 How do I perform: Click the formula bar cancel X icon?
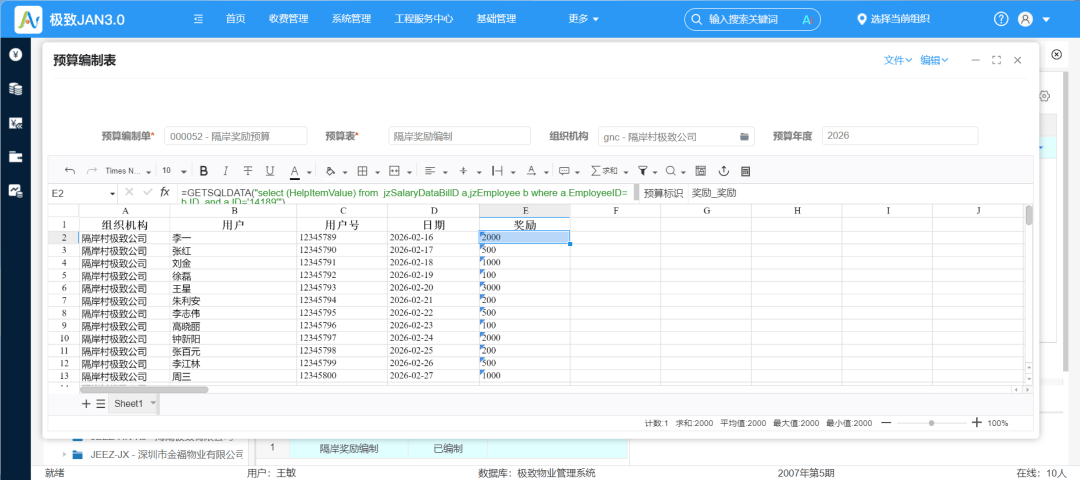(129, 193)
